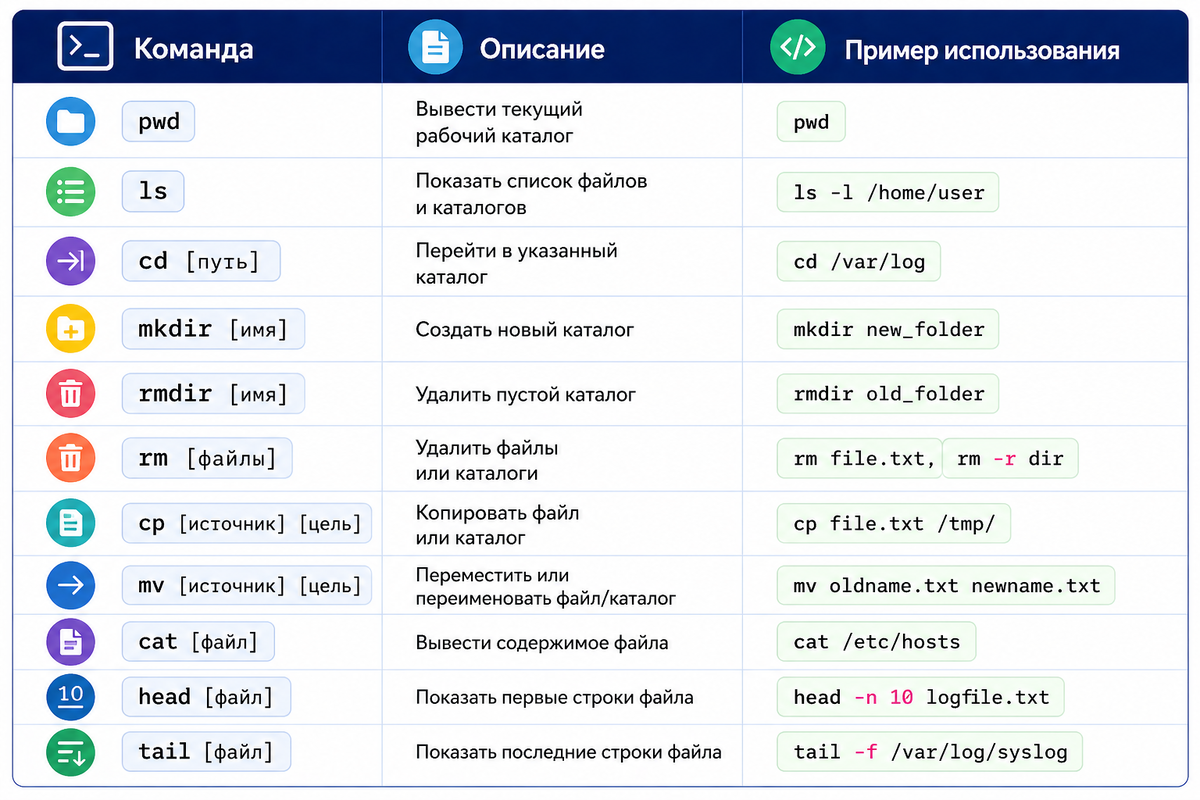Viewport: 1200px width, 800px height.
Task: Click the green list icon for ls
Action: [x=71, y=190]
